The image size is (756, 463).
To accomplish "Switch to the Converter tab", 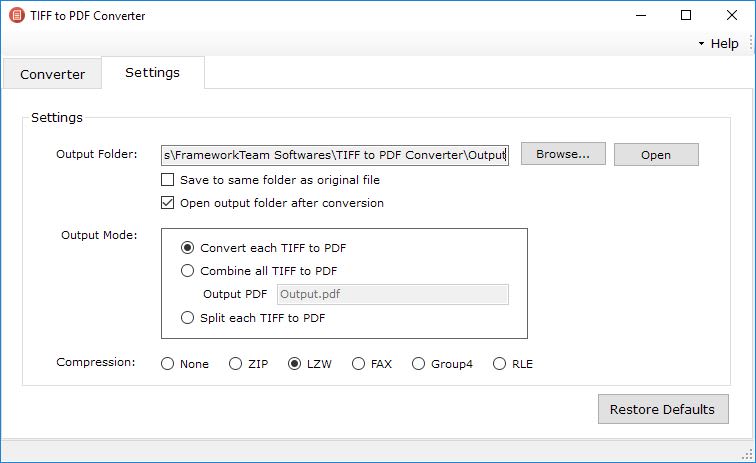I will pos(53,74).
